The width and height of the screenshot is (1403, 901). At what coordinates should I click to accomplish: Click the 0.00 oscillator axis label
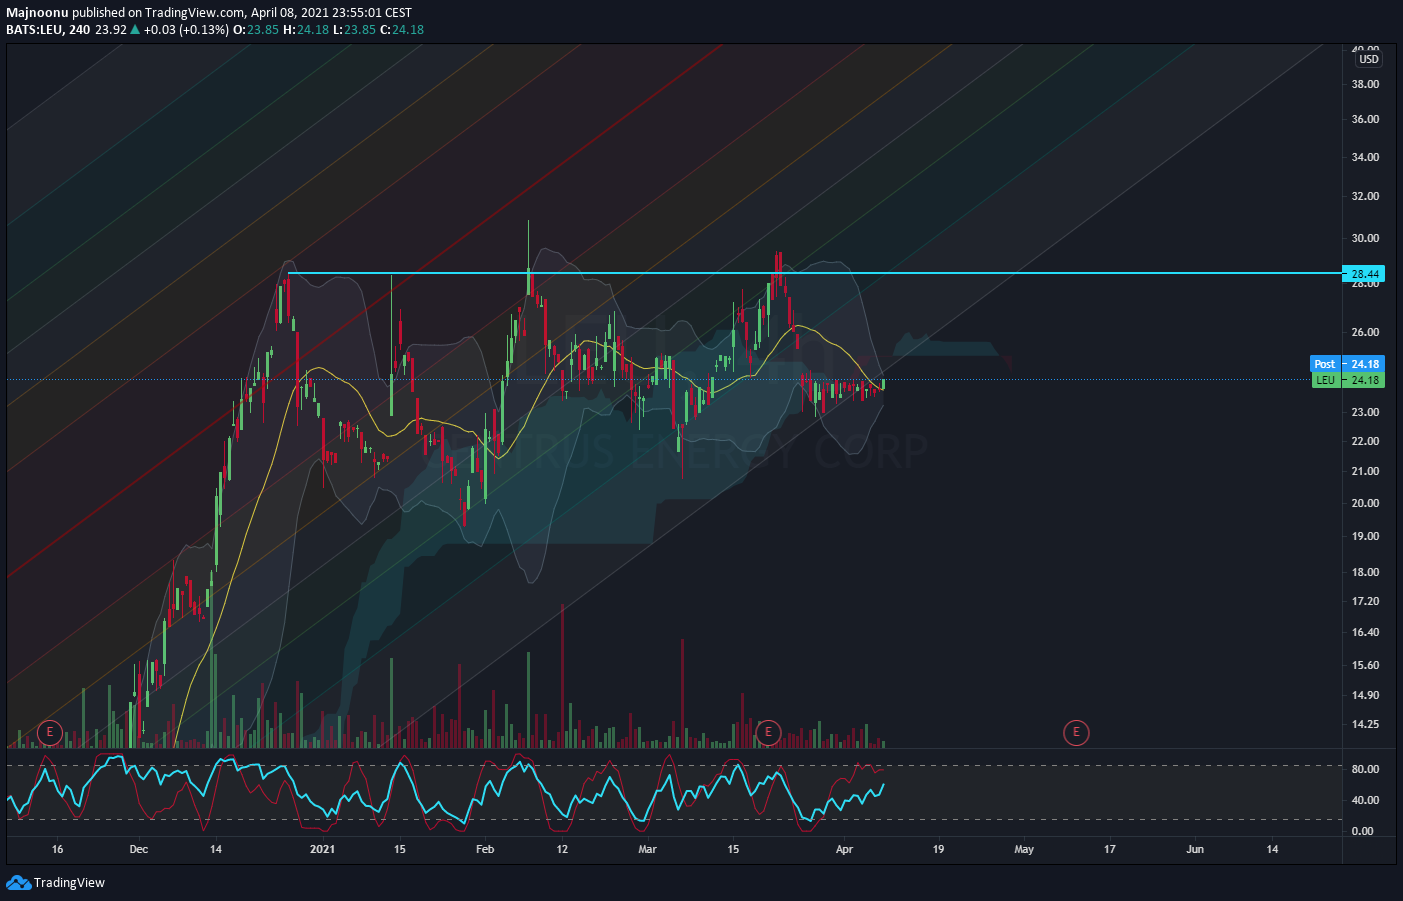[1362, 831]
